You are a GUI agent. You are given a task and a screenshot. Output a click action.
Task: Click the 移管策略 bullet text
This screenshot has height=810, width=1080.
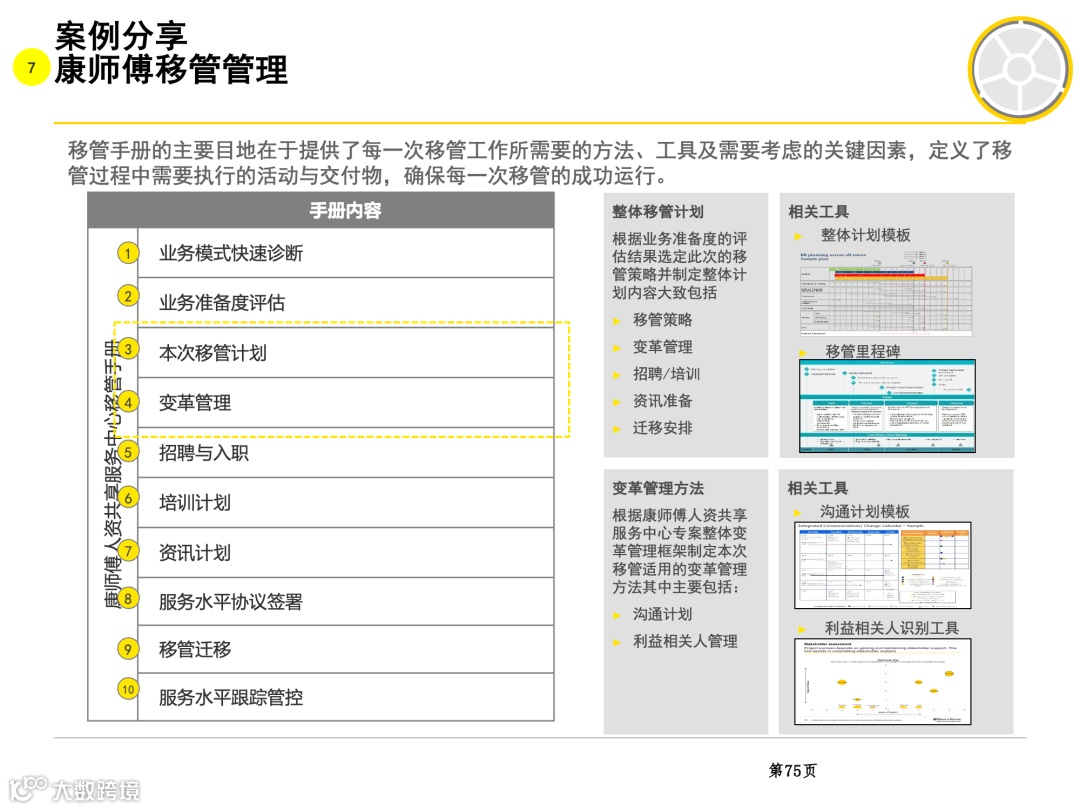(663, 320)
